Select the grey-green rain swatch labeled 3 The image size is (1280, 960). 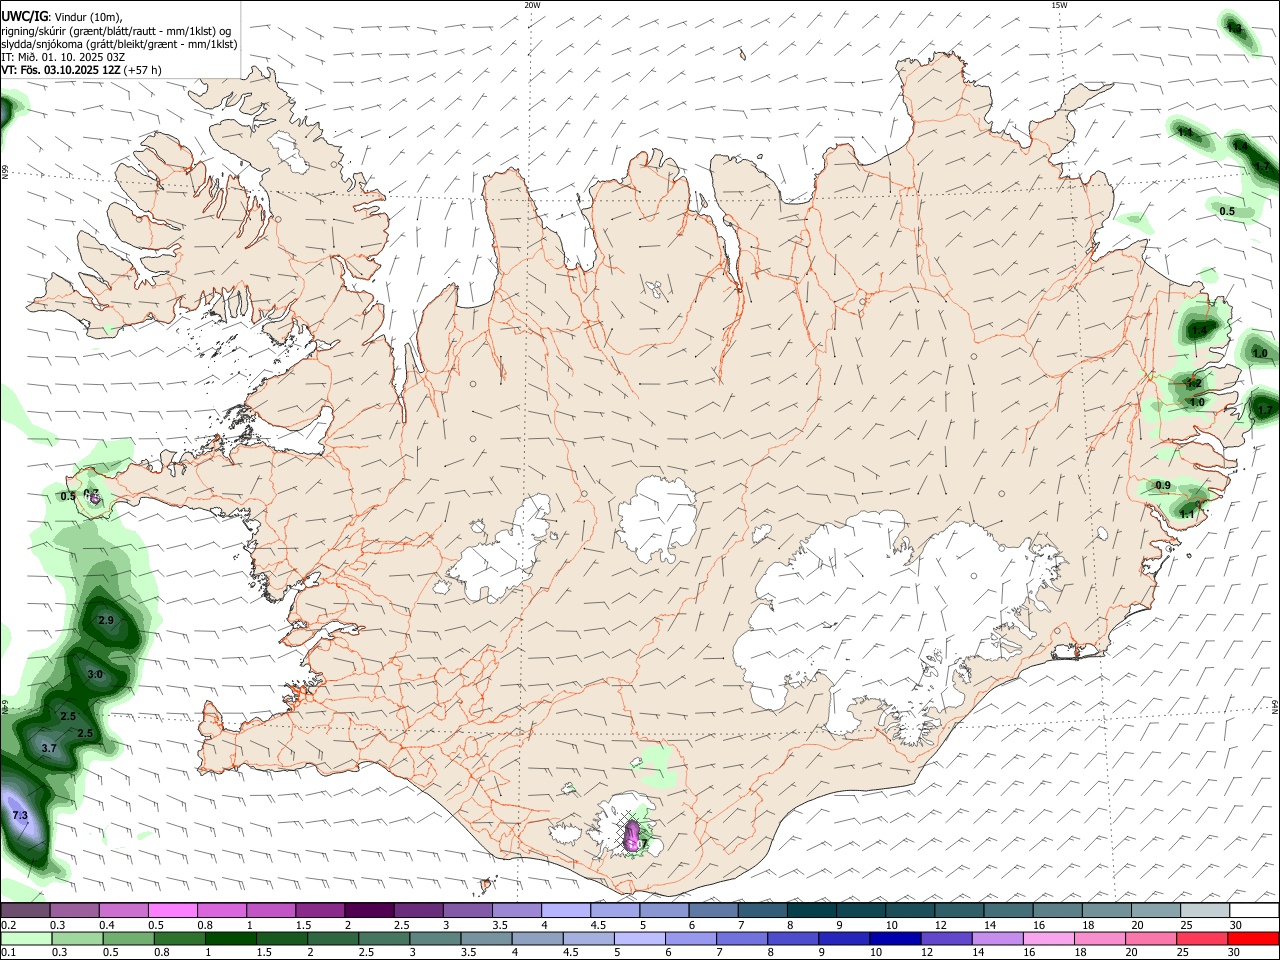coord(434,938)
